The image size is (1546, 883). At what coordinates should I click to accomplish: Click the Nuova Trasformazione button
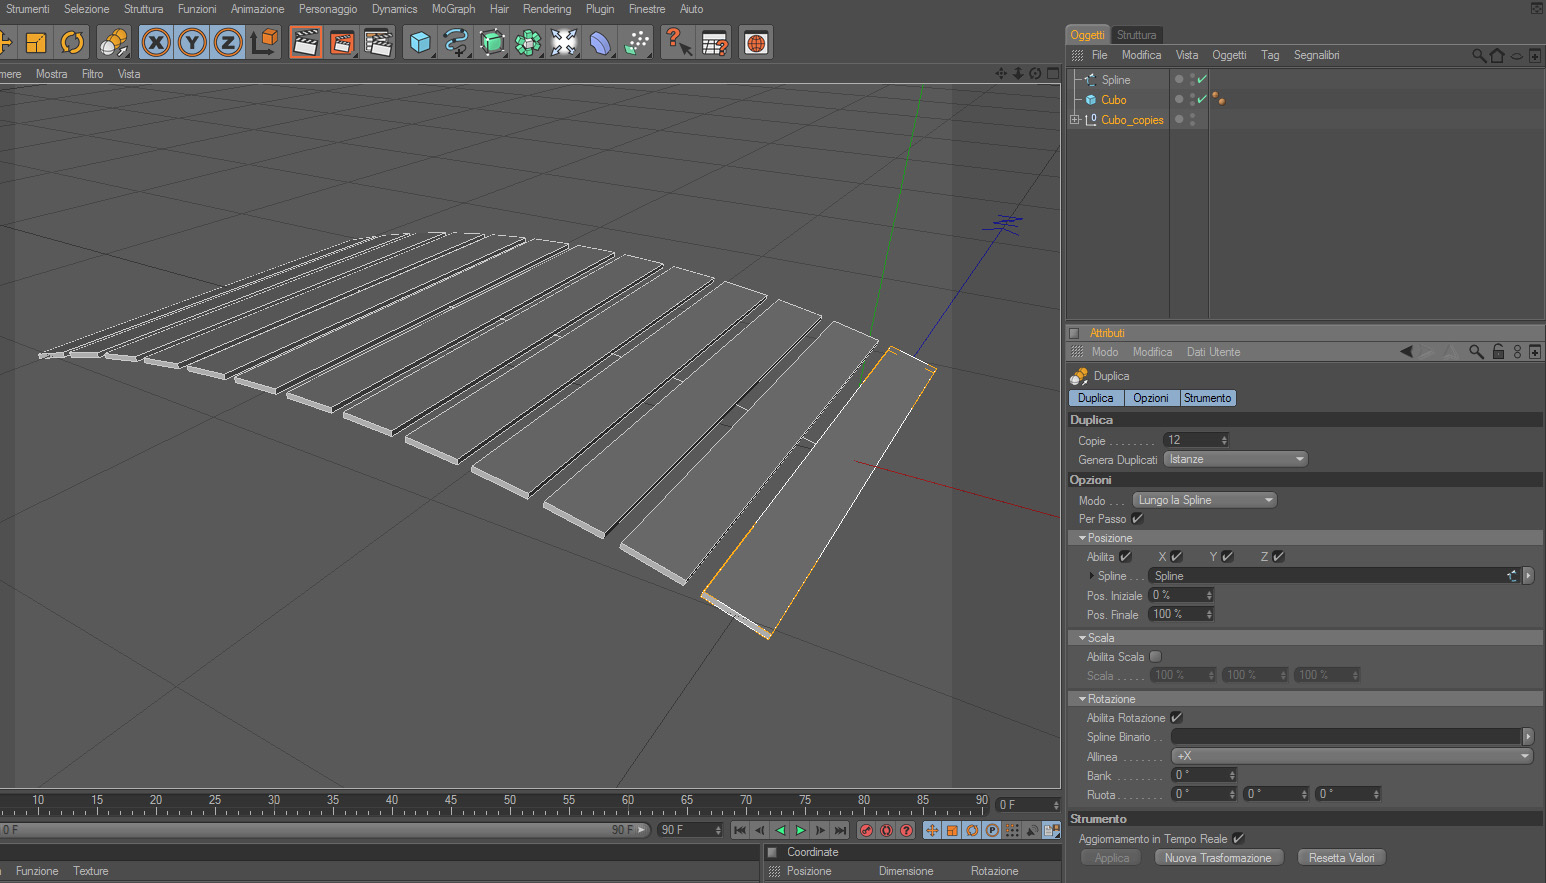click(1218, 858)
